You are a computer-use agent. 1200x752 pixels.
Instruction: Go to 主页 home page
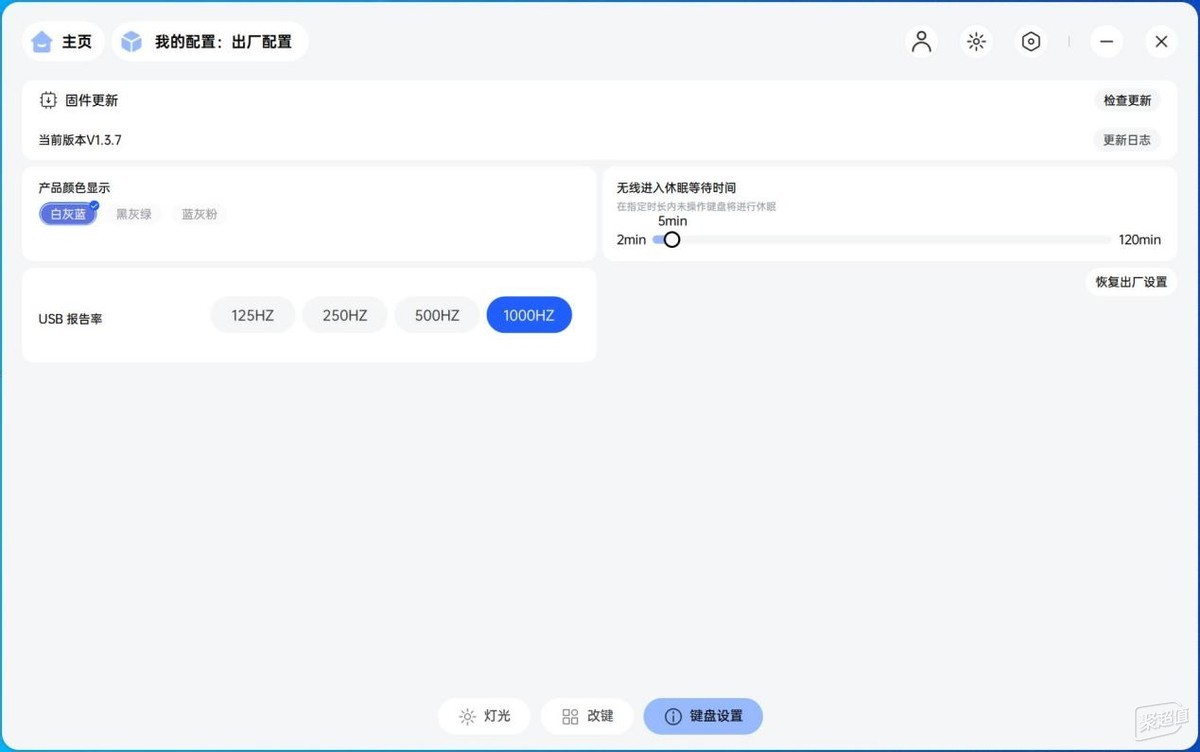64,42
